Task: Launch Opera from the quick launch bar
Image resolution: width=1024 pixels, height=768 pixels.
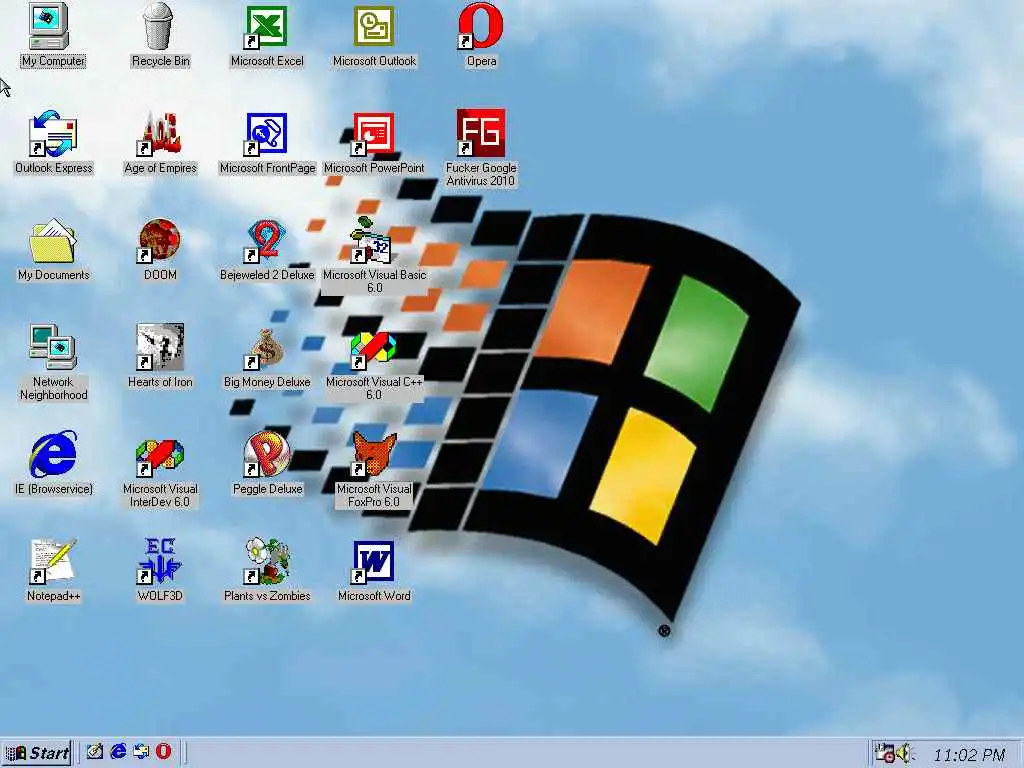Action: click(163, 752)
